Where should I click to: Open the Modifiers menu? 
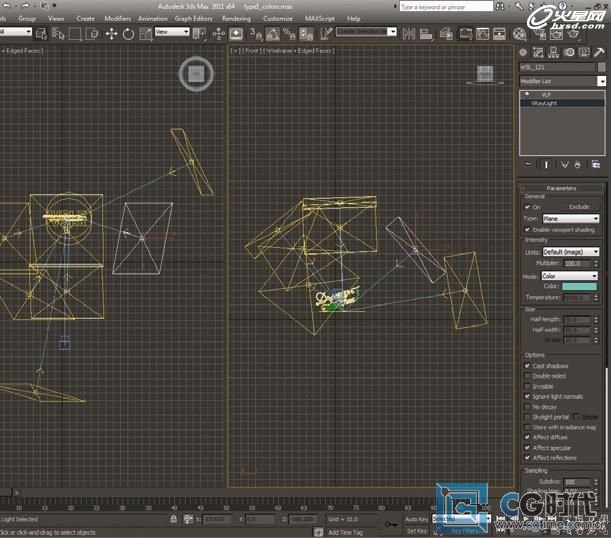pos(117,19)
